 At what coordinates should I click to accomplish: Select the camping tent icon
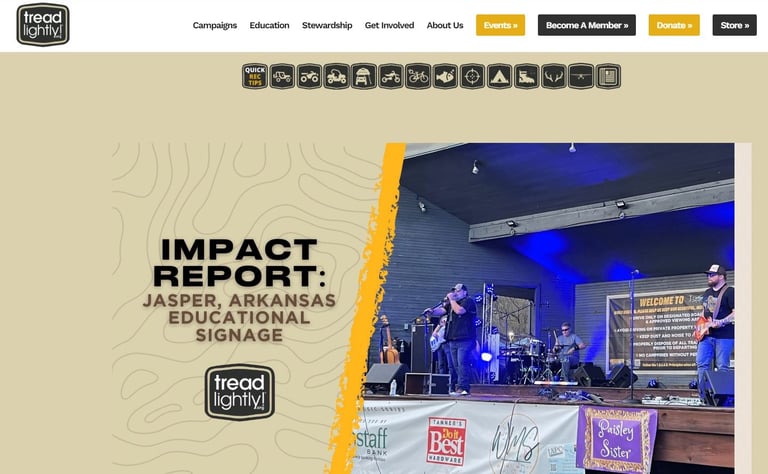click(x=499, y=76)
